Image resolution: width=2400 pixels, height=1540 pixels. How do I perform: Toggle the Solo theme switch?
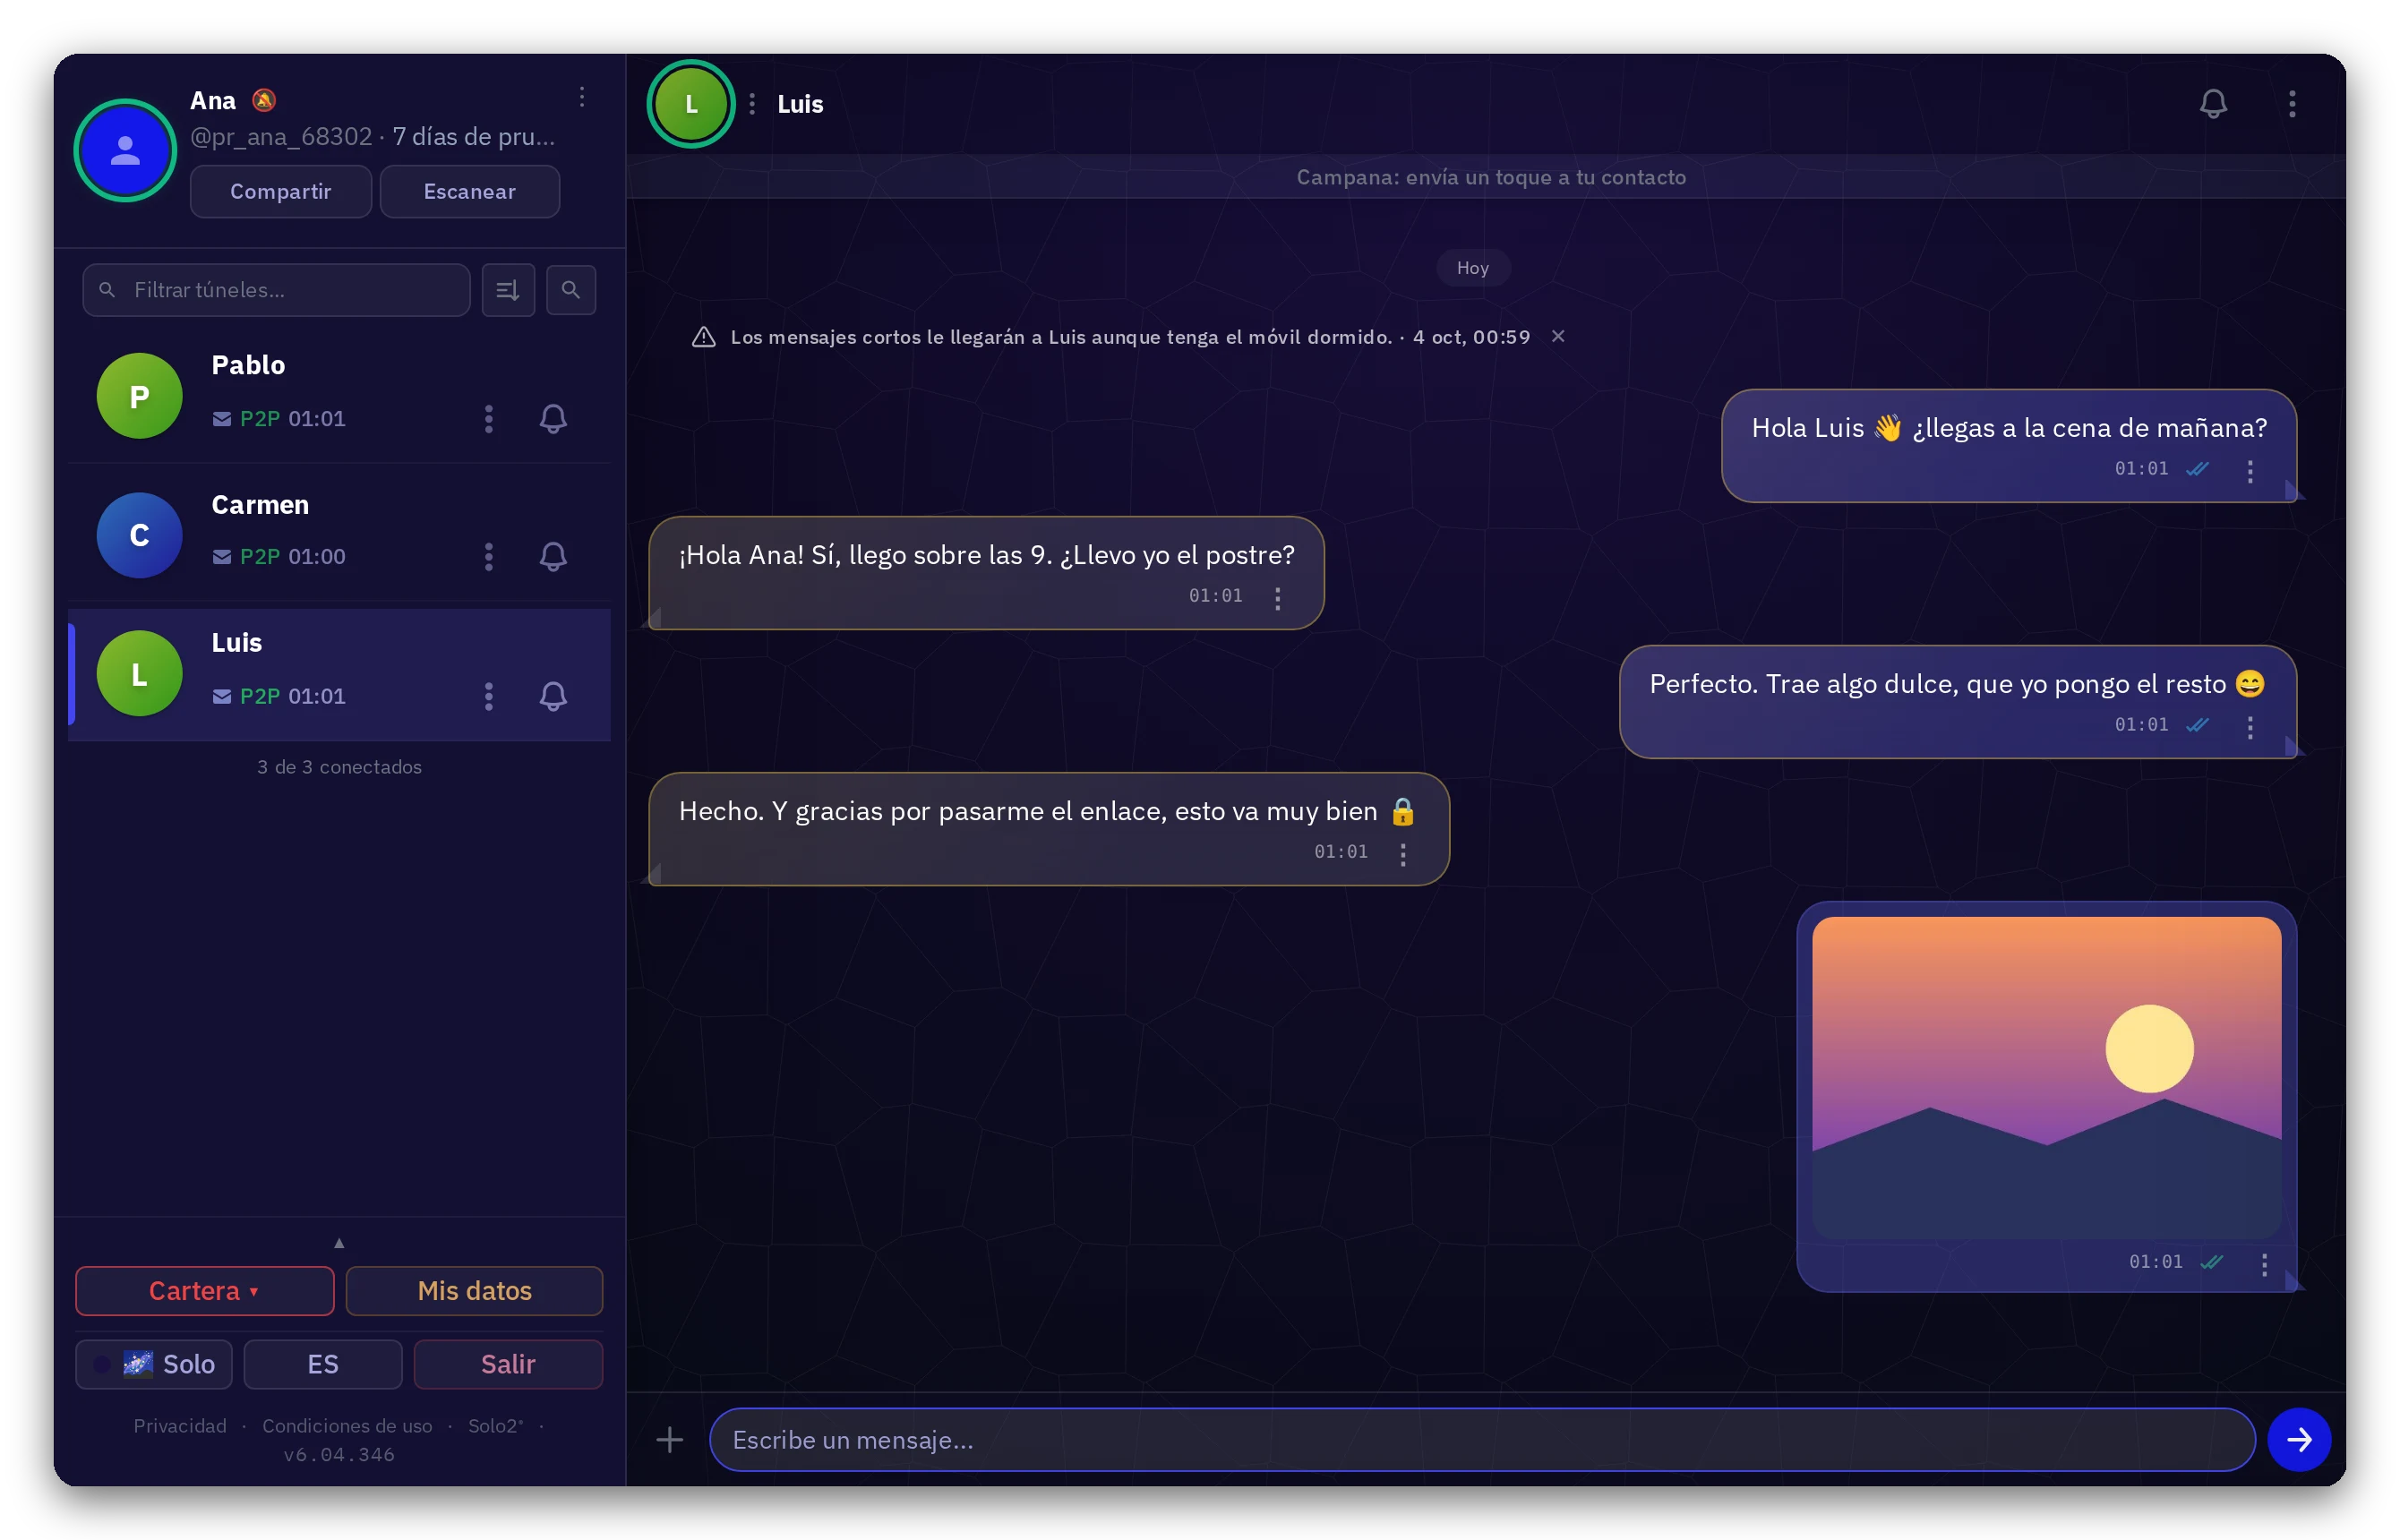tap(154, 1364)
